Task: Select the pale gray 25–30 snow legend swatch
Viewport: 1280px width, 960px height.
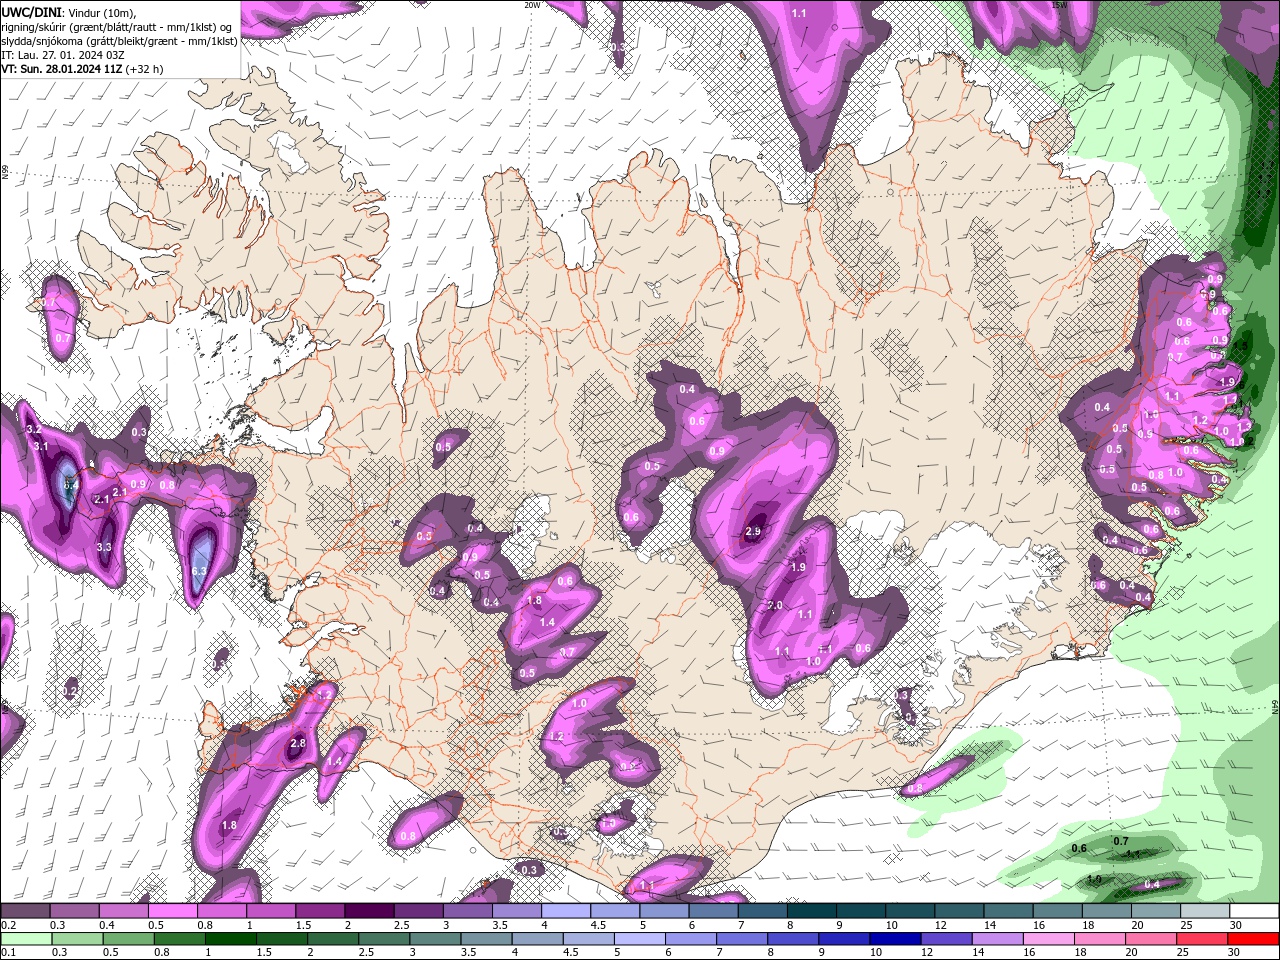Action: 1205,911
